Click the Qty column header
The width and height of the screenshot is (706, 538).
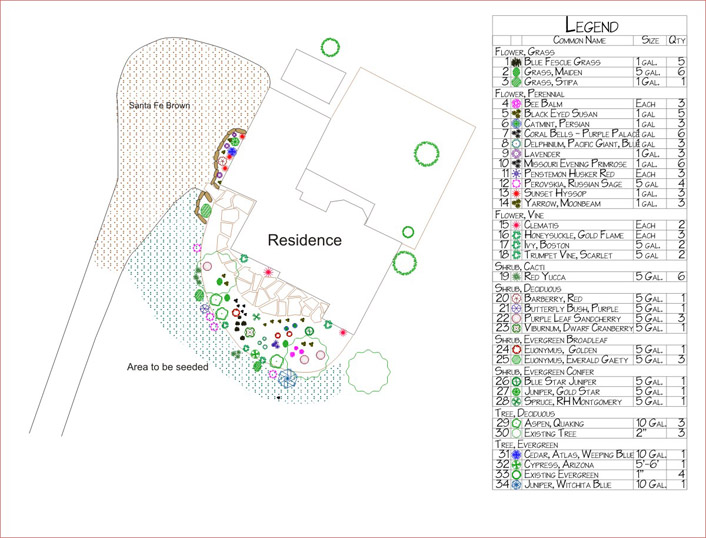tap(676, 40)
